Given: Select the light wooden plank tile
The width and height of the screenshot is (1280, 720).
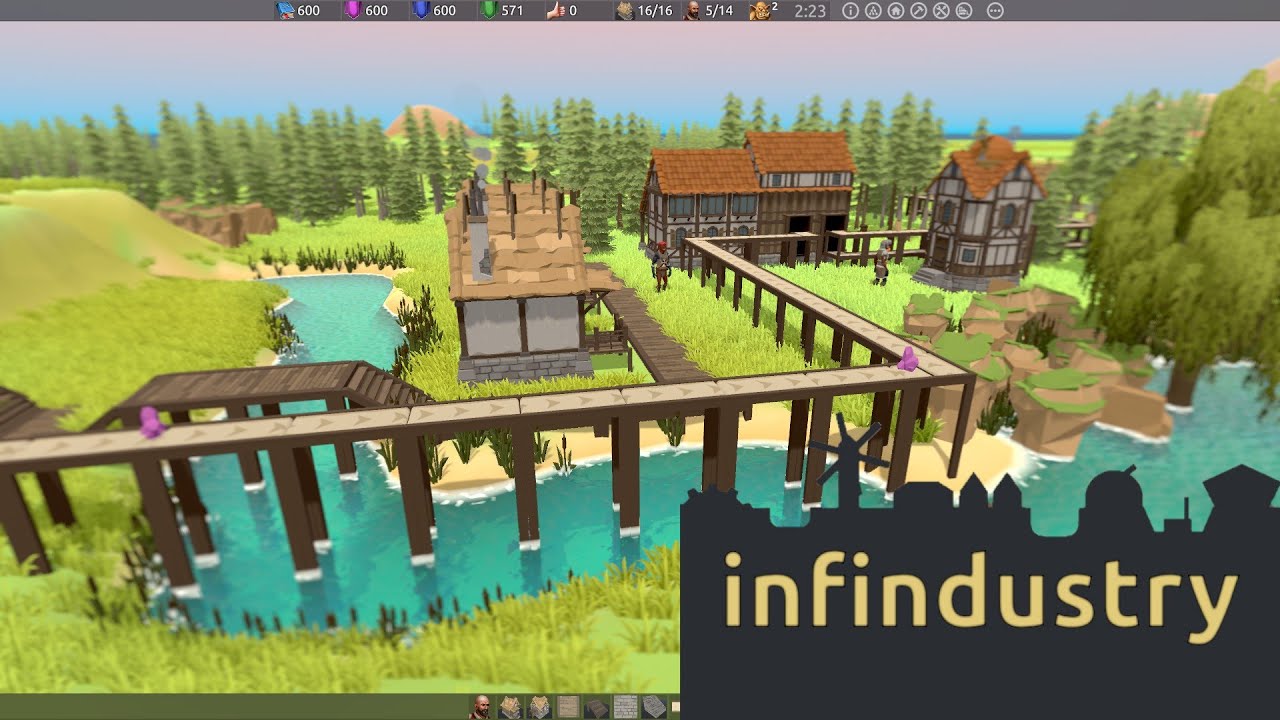Looking at the screenshot, I should 568,707.
